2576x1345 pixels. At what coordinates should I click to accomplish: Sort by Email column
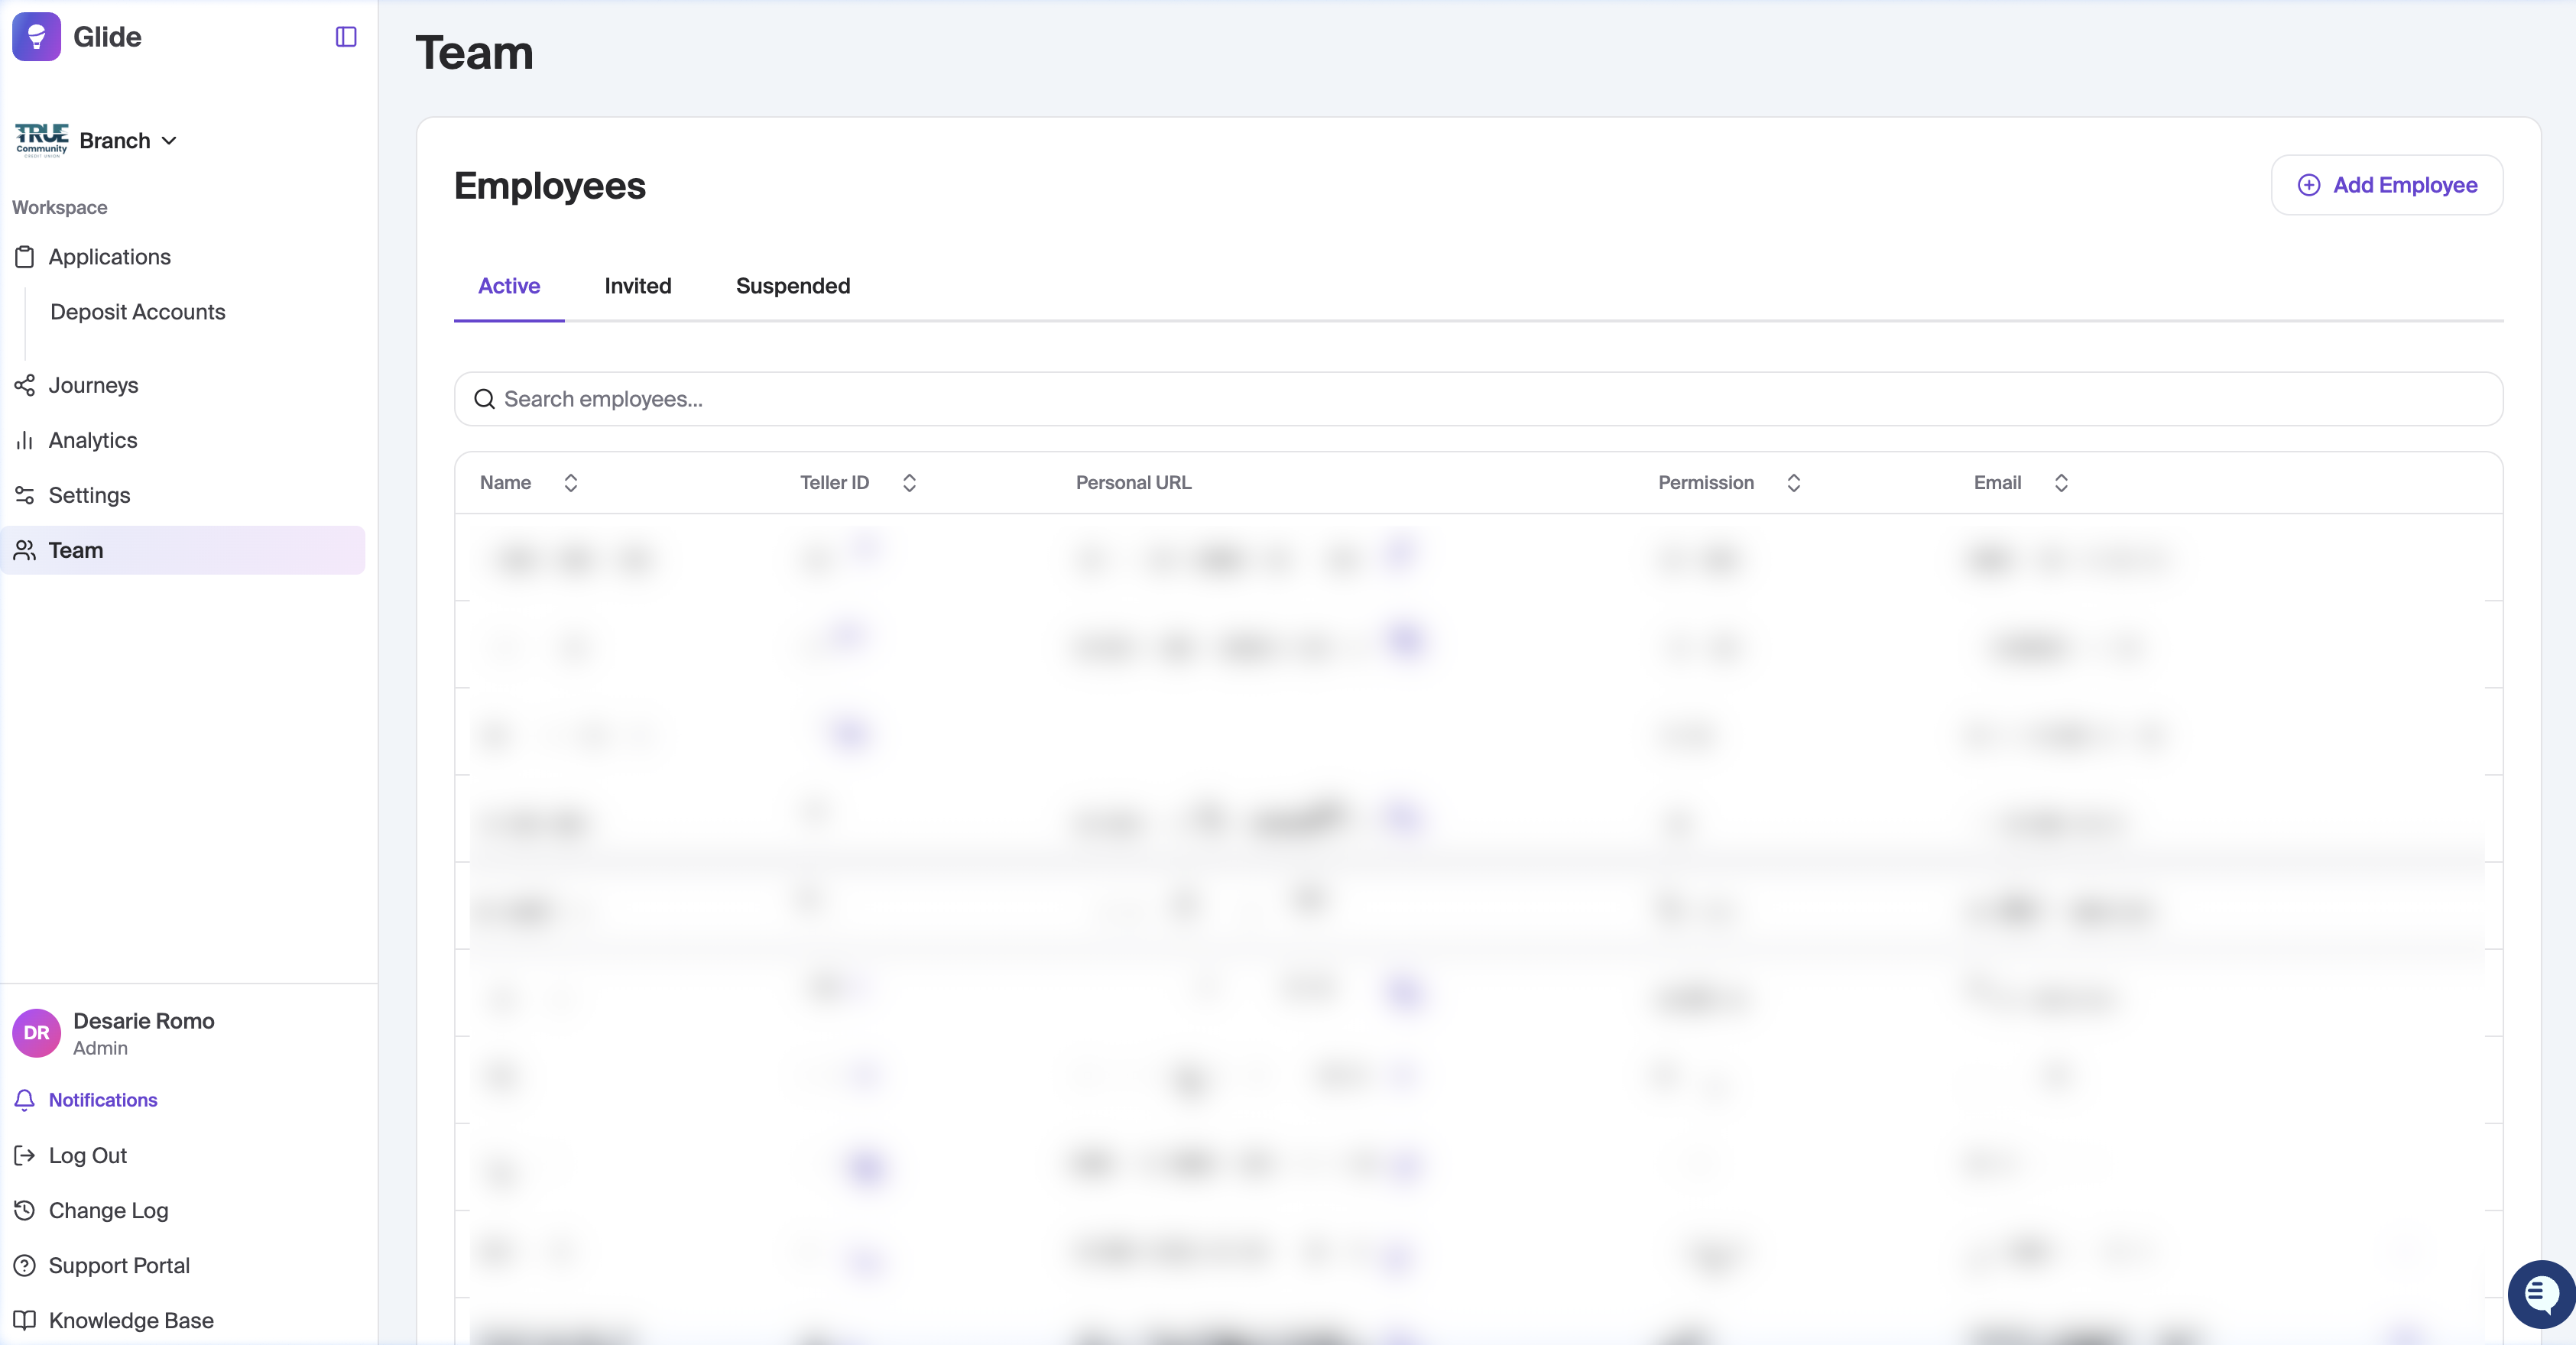(x=2061, y=483)
